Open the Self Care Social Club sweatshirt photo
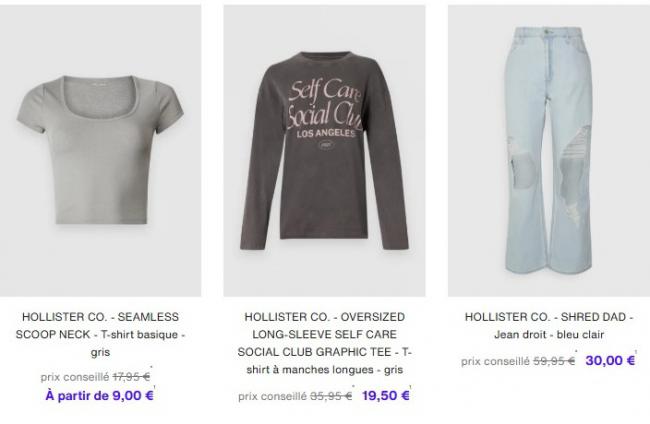This screenshot has width=650, height=424. (x=324, y=150)
